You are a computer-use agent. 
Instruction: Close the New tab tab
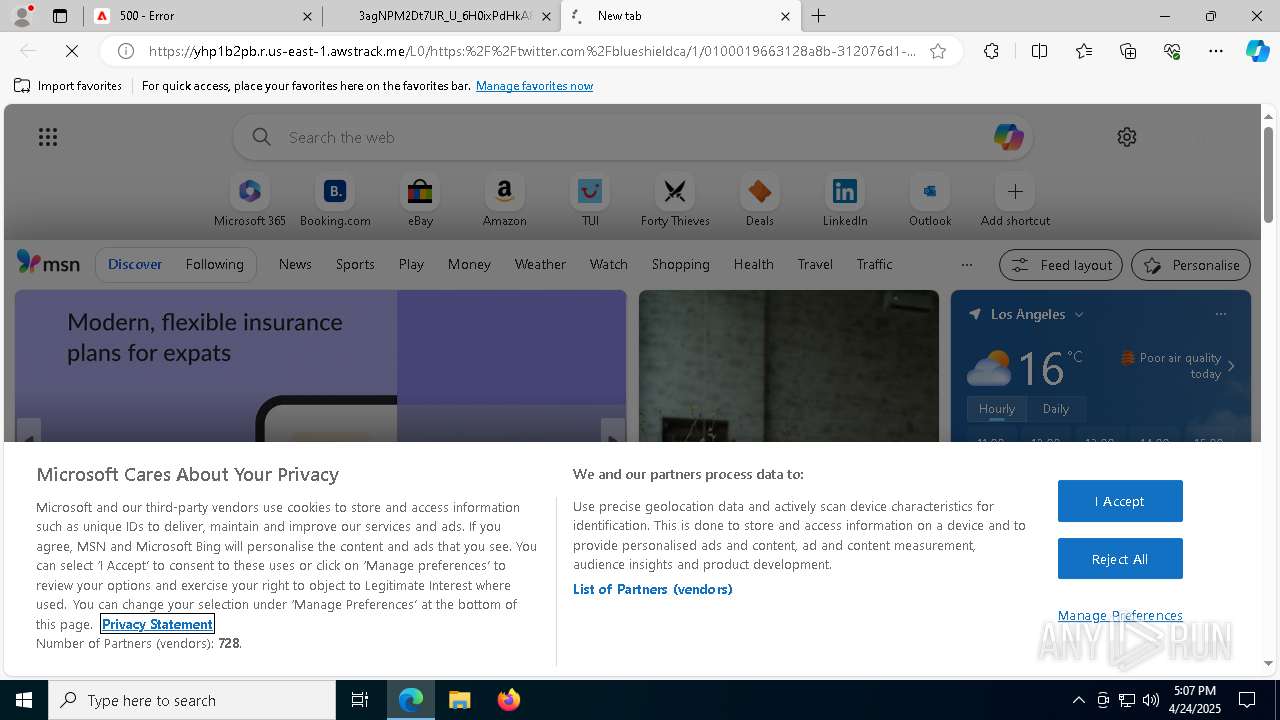pos(785,16)
